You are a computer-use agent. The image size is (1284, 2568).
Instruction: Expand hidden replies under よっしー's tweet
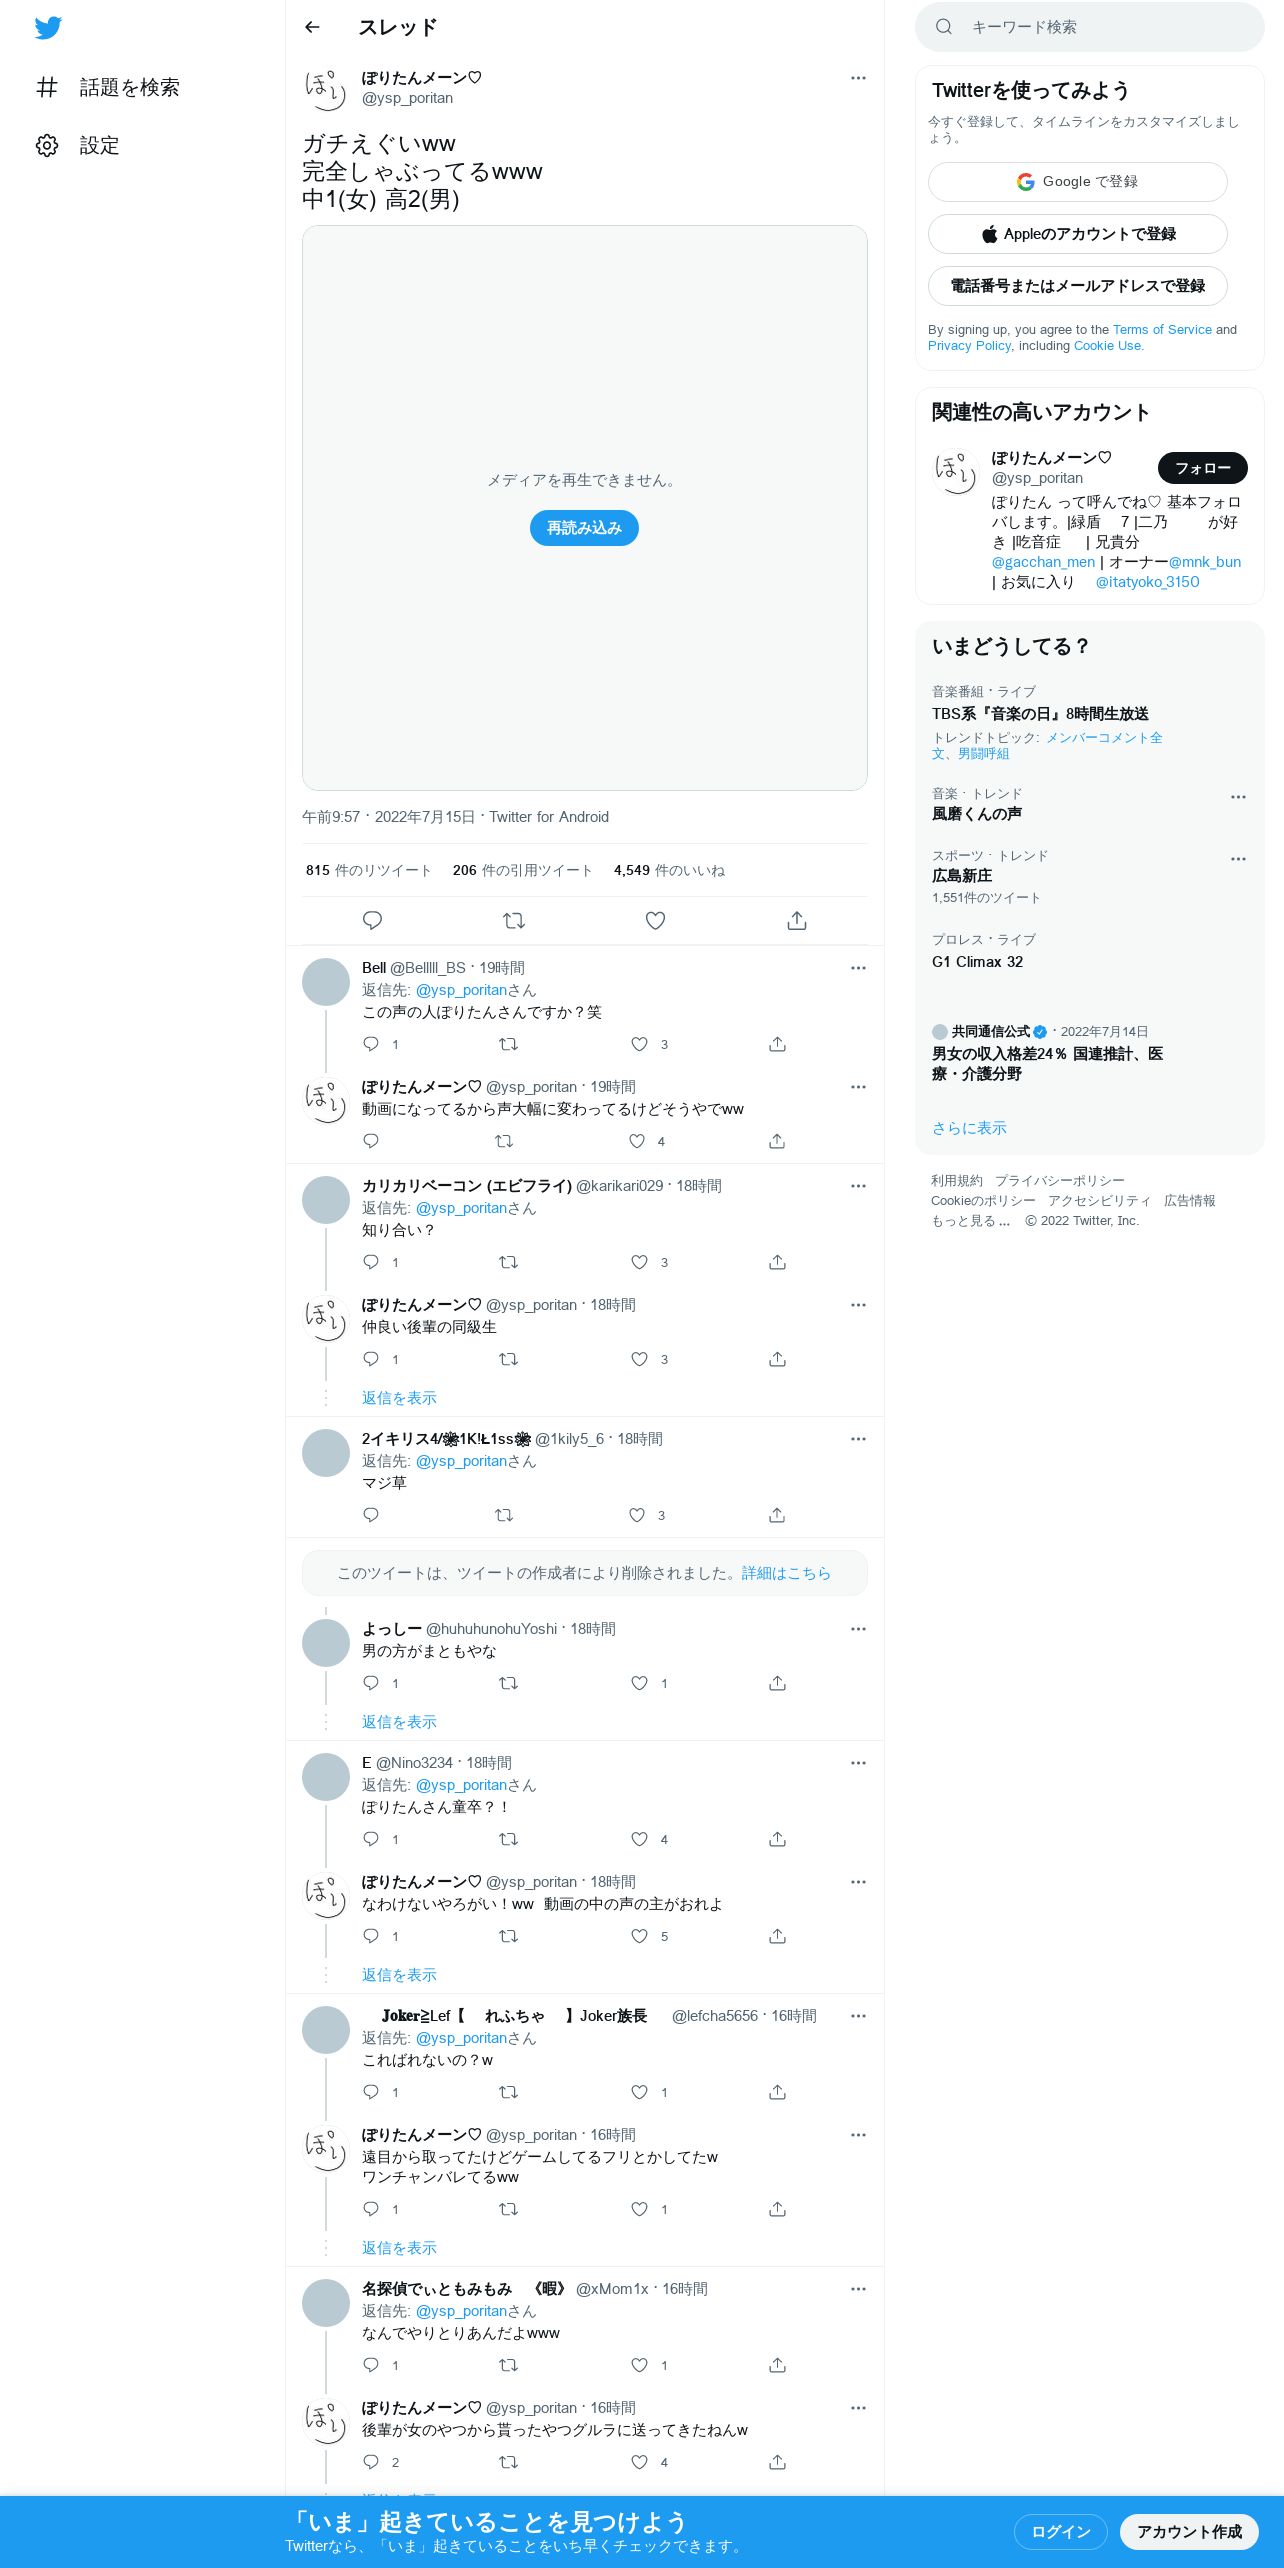pos(399,1722)
